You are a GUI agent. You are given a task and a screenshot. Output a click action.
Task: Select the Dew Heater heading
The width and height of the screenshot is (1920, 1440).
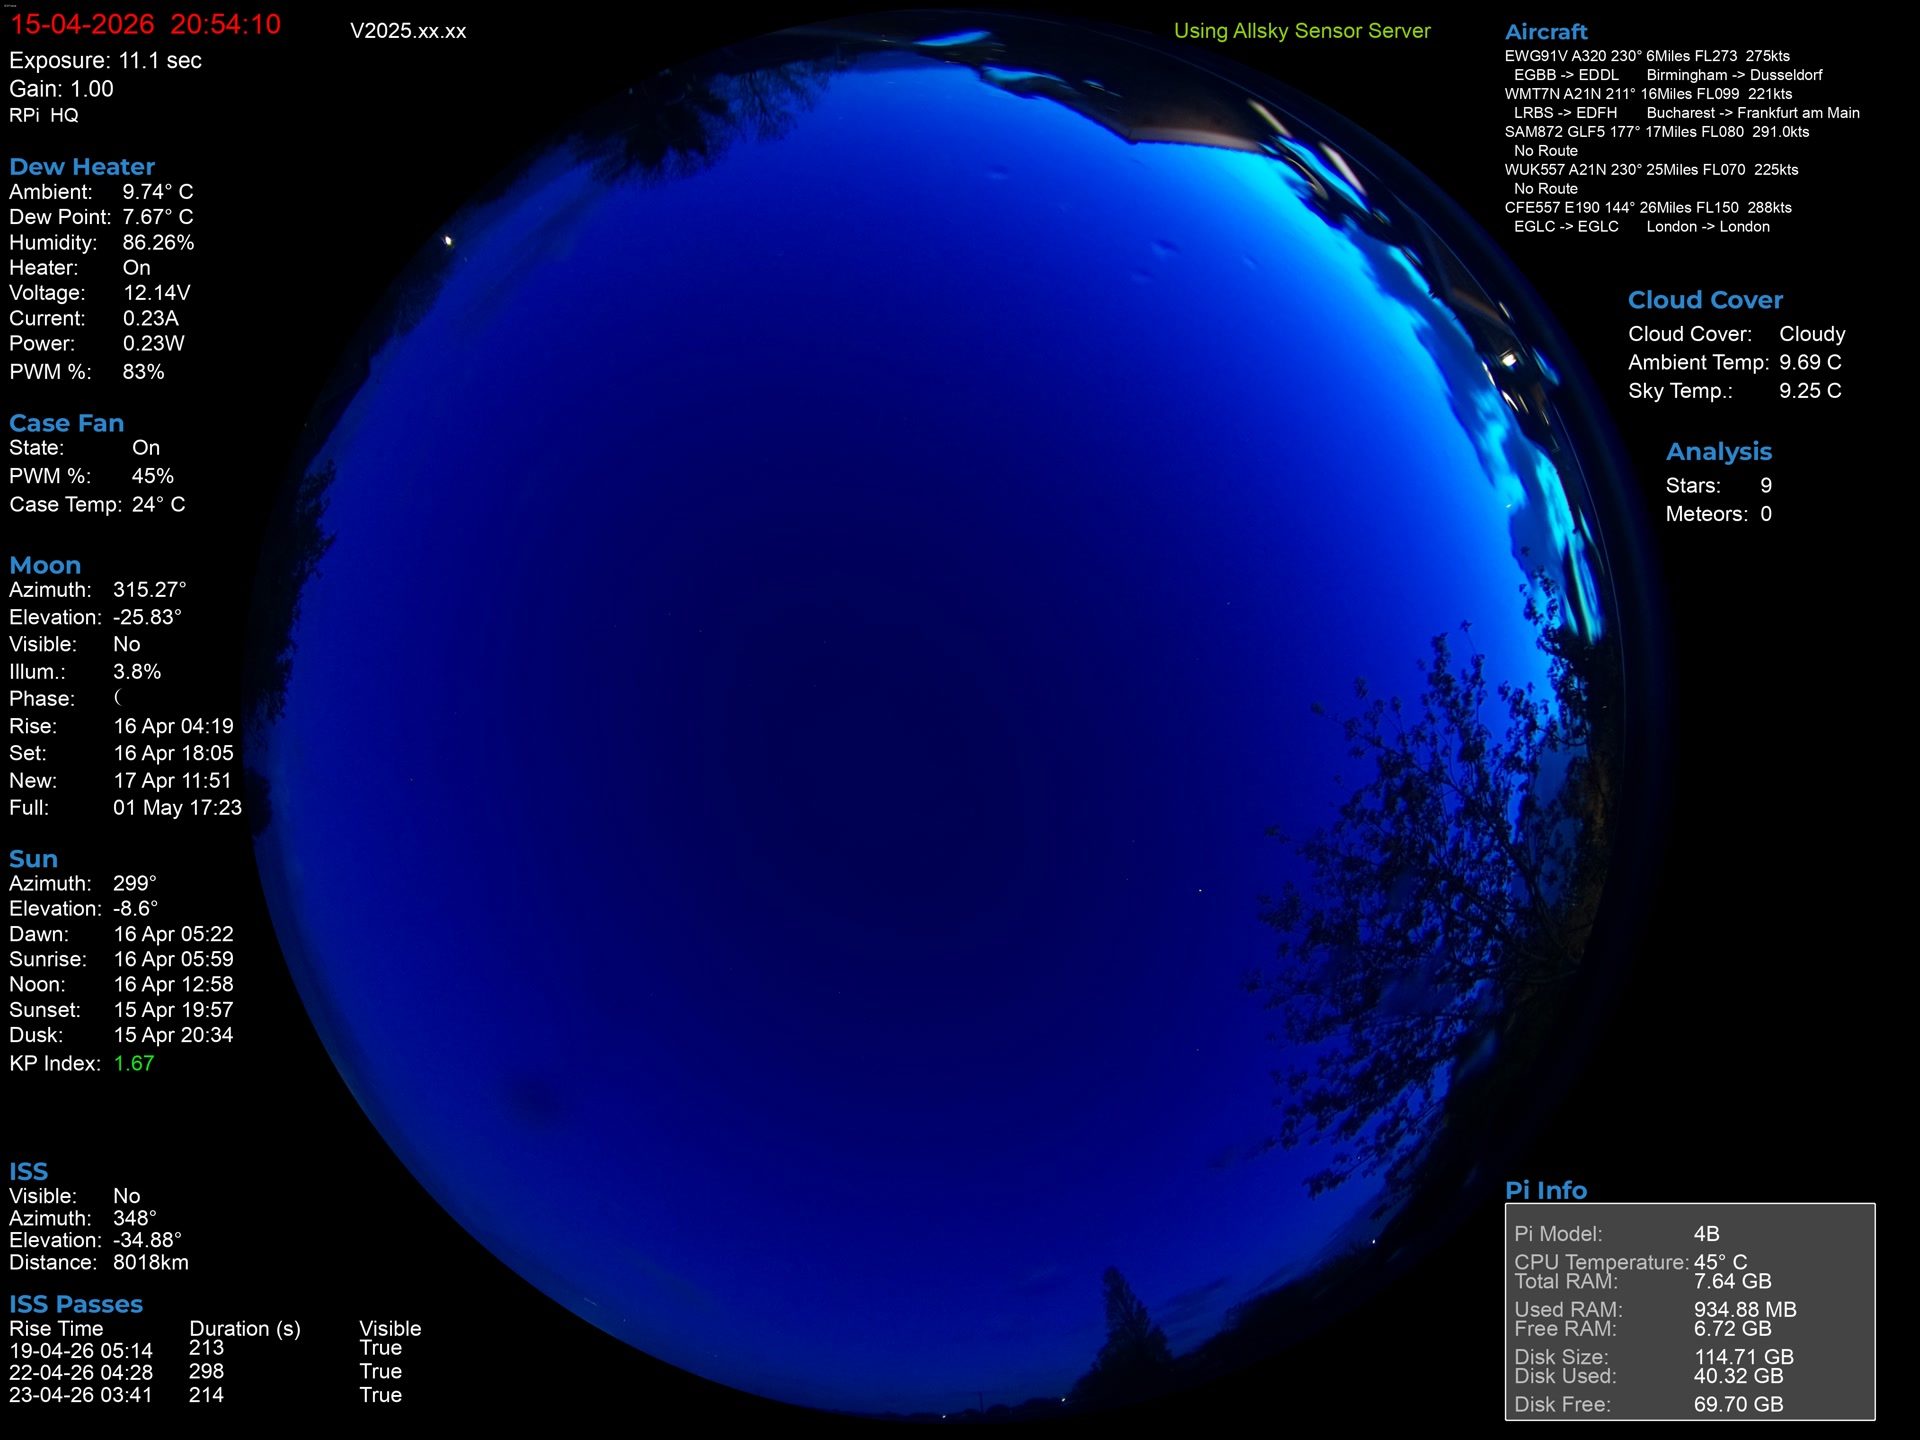[x=82, y=166]
